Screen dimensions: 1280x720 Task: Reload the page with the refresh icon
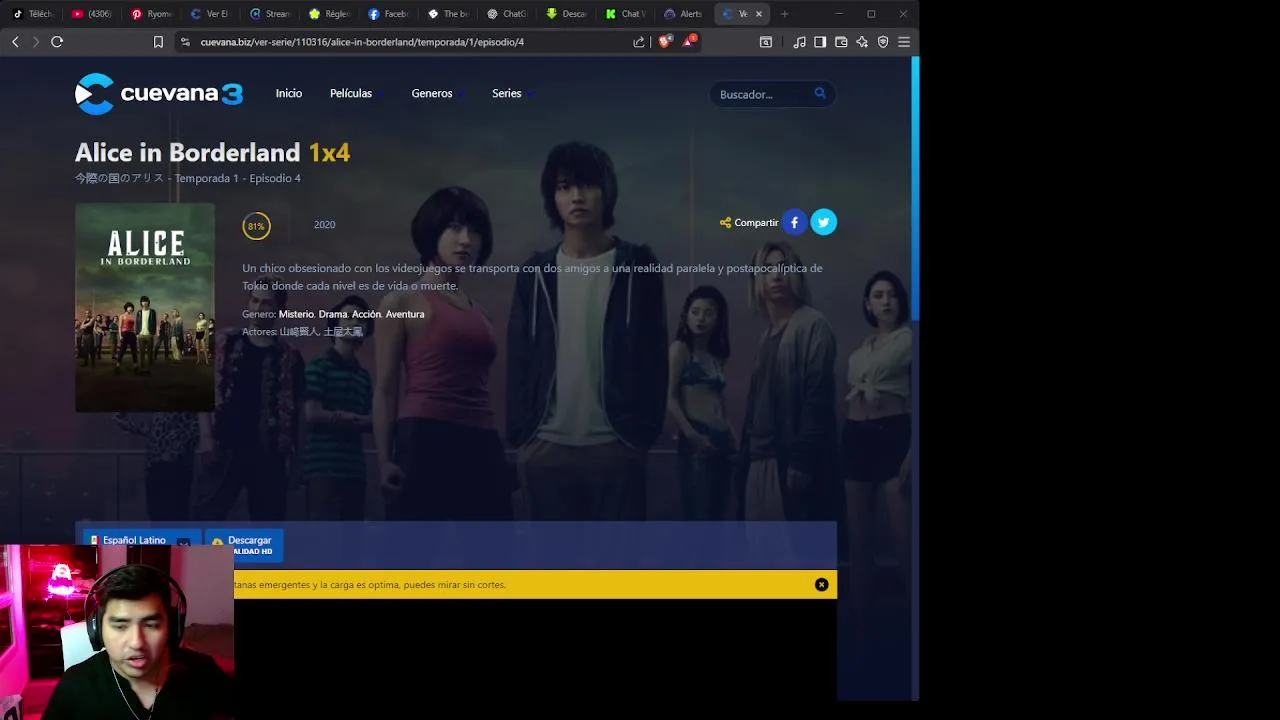[57, 42]
